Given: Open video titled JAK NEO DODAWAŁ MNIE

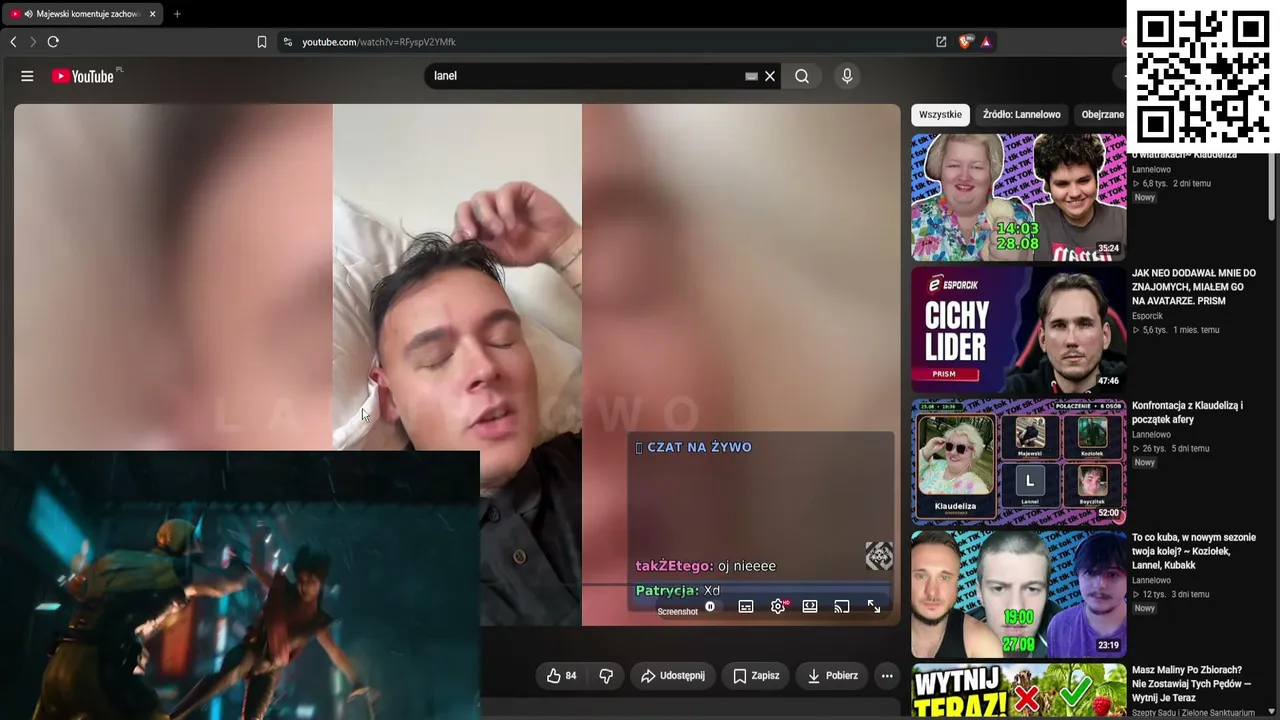Looking at the screenshot, I should [x=1194, y=287].
